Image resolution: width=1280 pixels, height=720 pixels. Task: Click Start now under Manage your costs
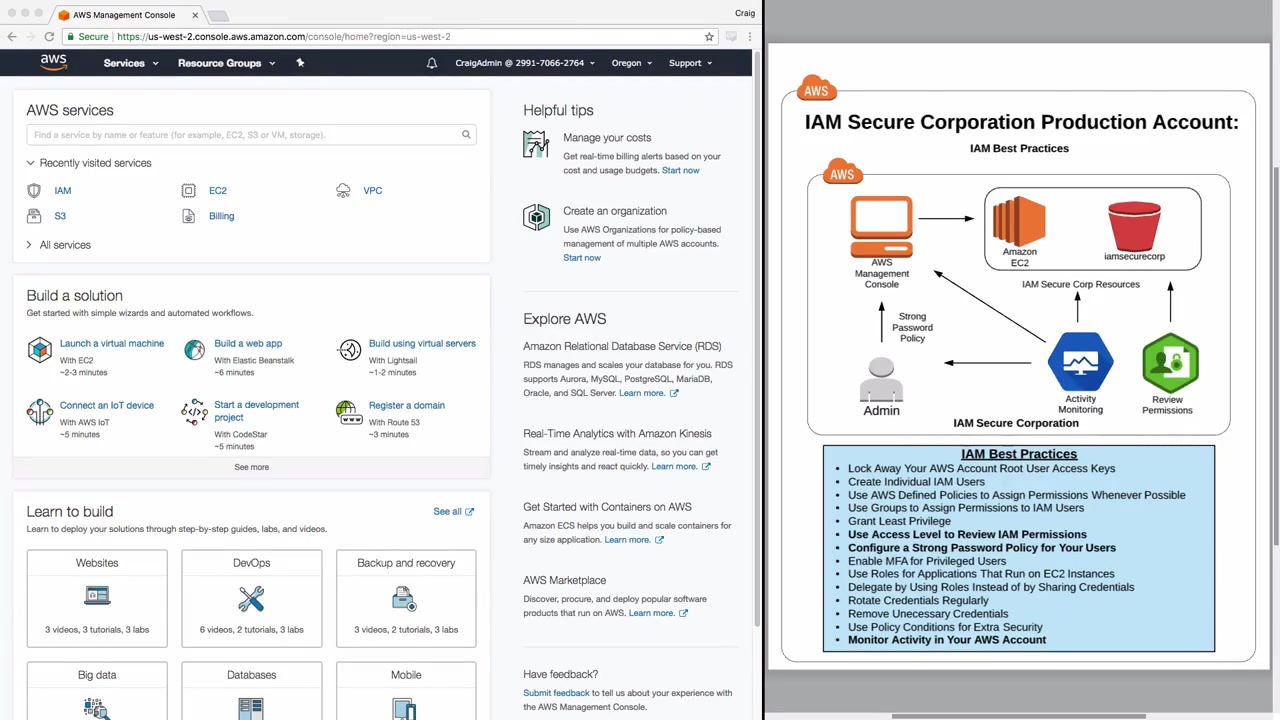click(681, 170)
